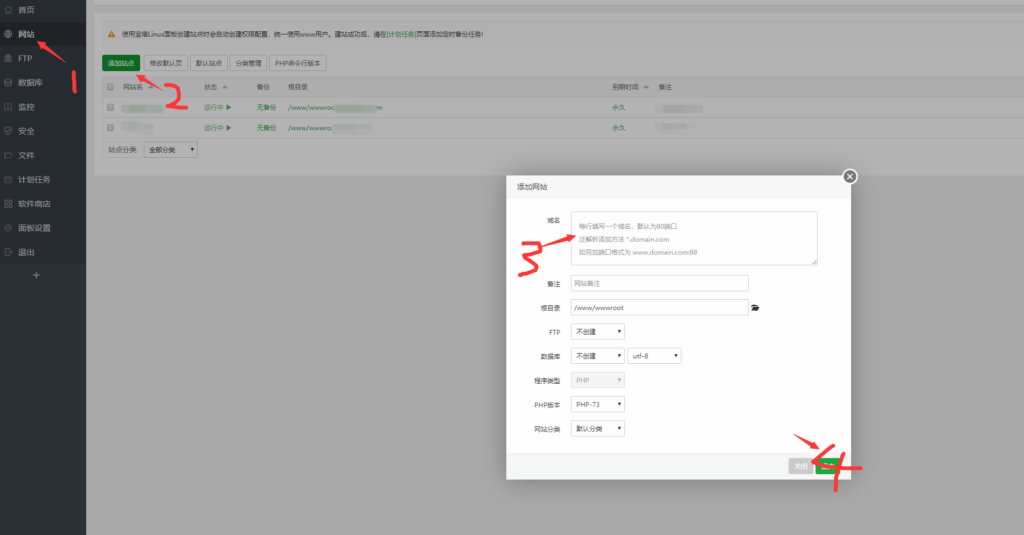Open the 数据库 database sidebar icon
This screenshot has width=1024, height=535.
pos(9,82)
